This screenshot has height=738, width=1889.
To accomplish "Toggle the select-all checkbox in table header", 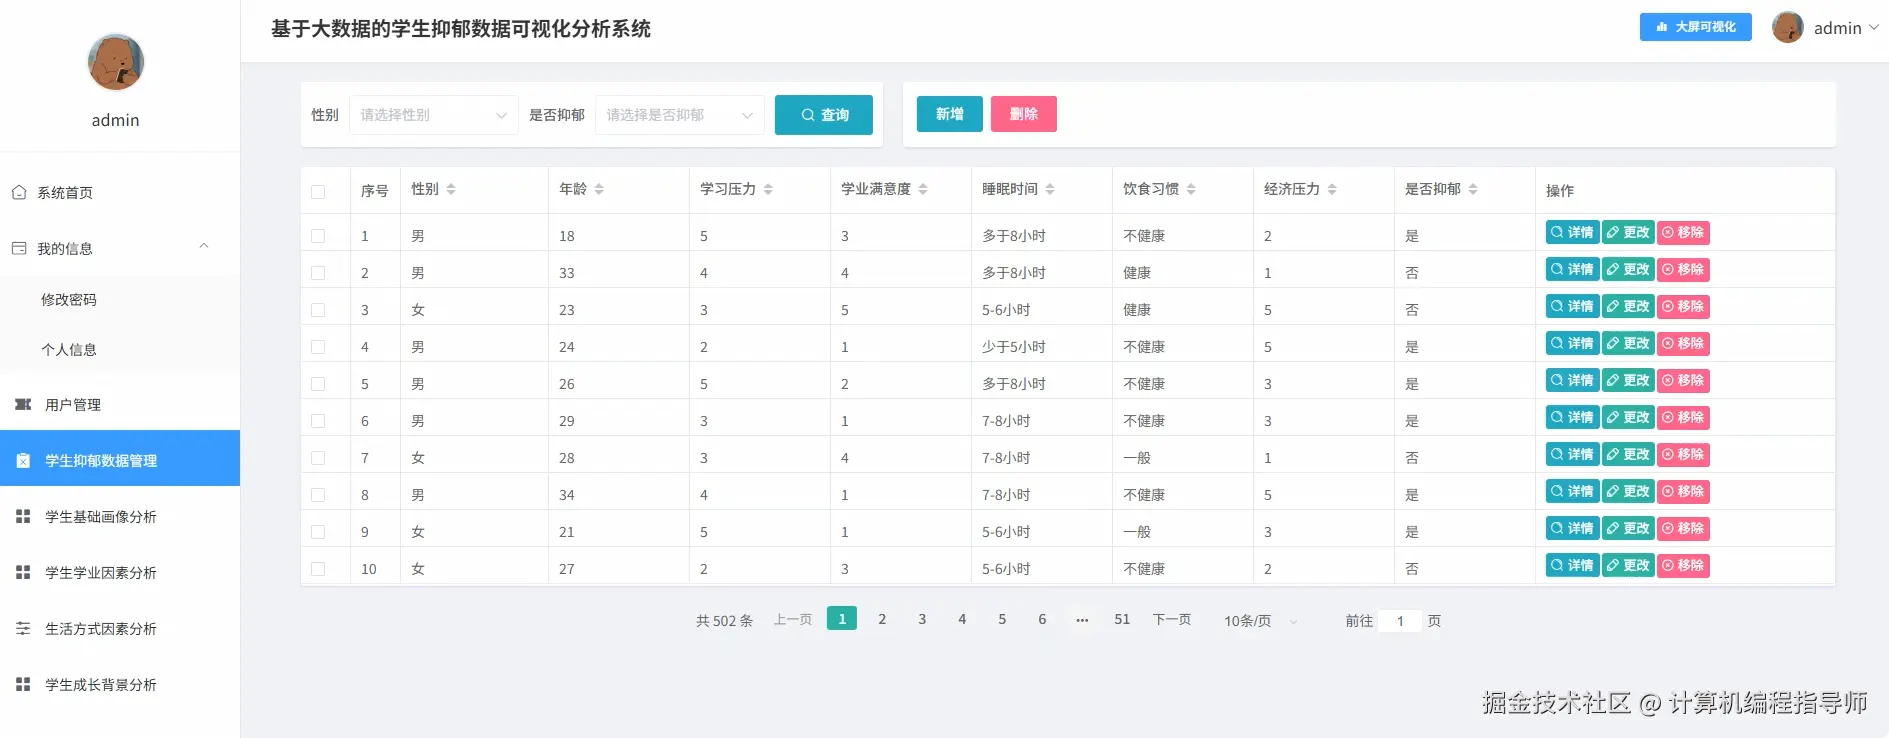I will (318, 191).
